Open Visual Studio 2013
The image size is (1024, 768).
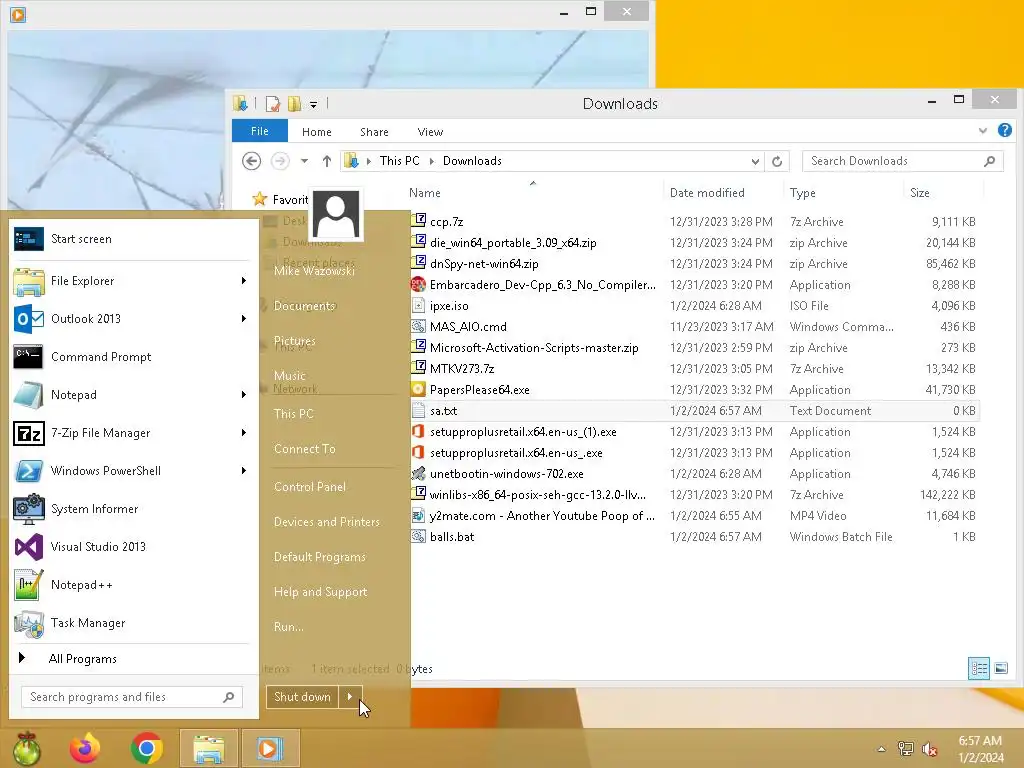click(x=134, y=547)
